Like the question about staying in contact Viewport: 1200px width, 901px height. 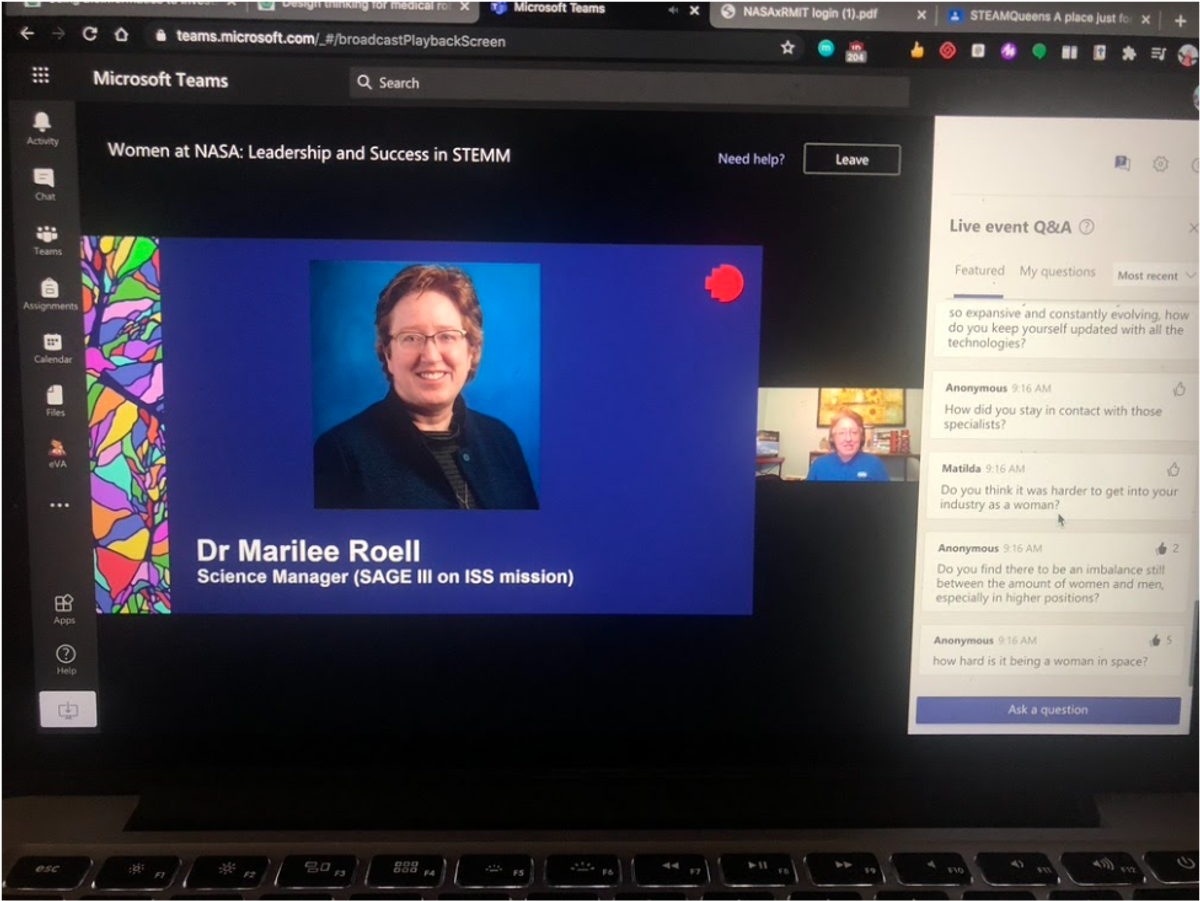click(1179, 388)
